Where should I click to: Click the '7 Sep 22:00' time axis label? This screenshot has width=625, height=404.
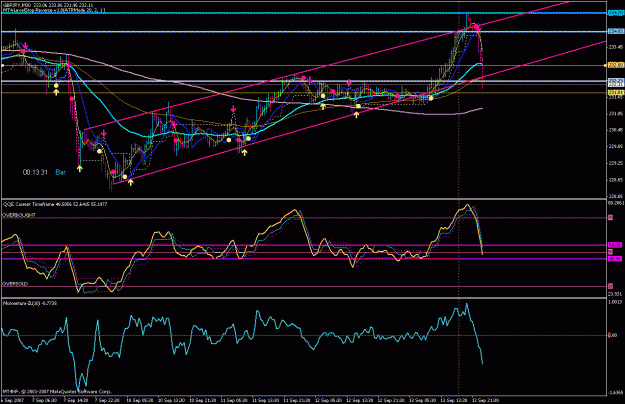(x=107, y=400)
